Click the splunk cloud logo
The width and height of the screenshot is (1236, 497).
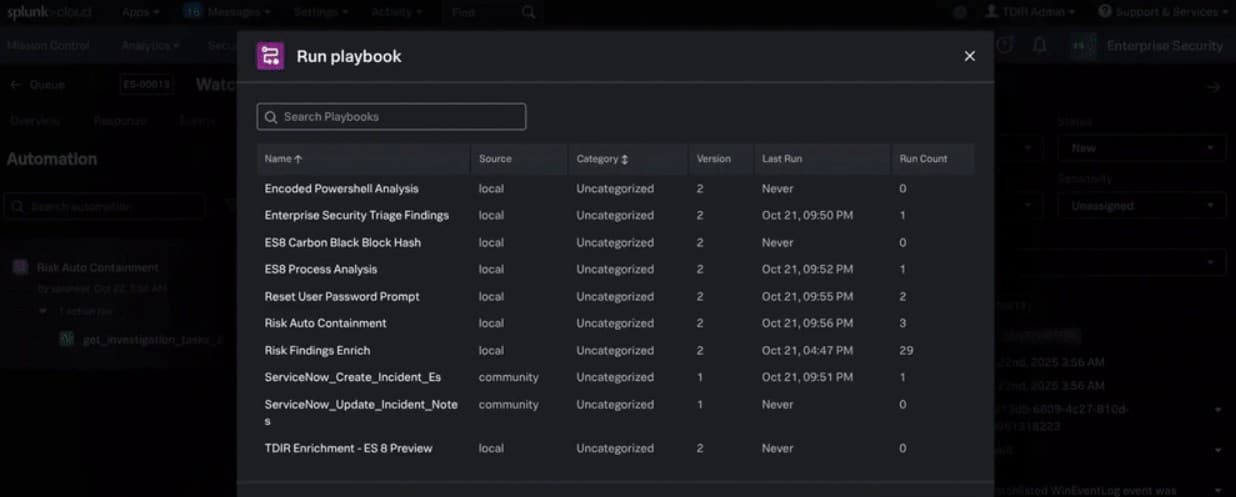49,12
